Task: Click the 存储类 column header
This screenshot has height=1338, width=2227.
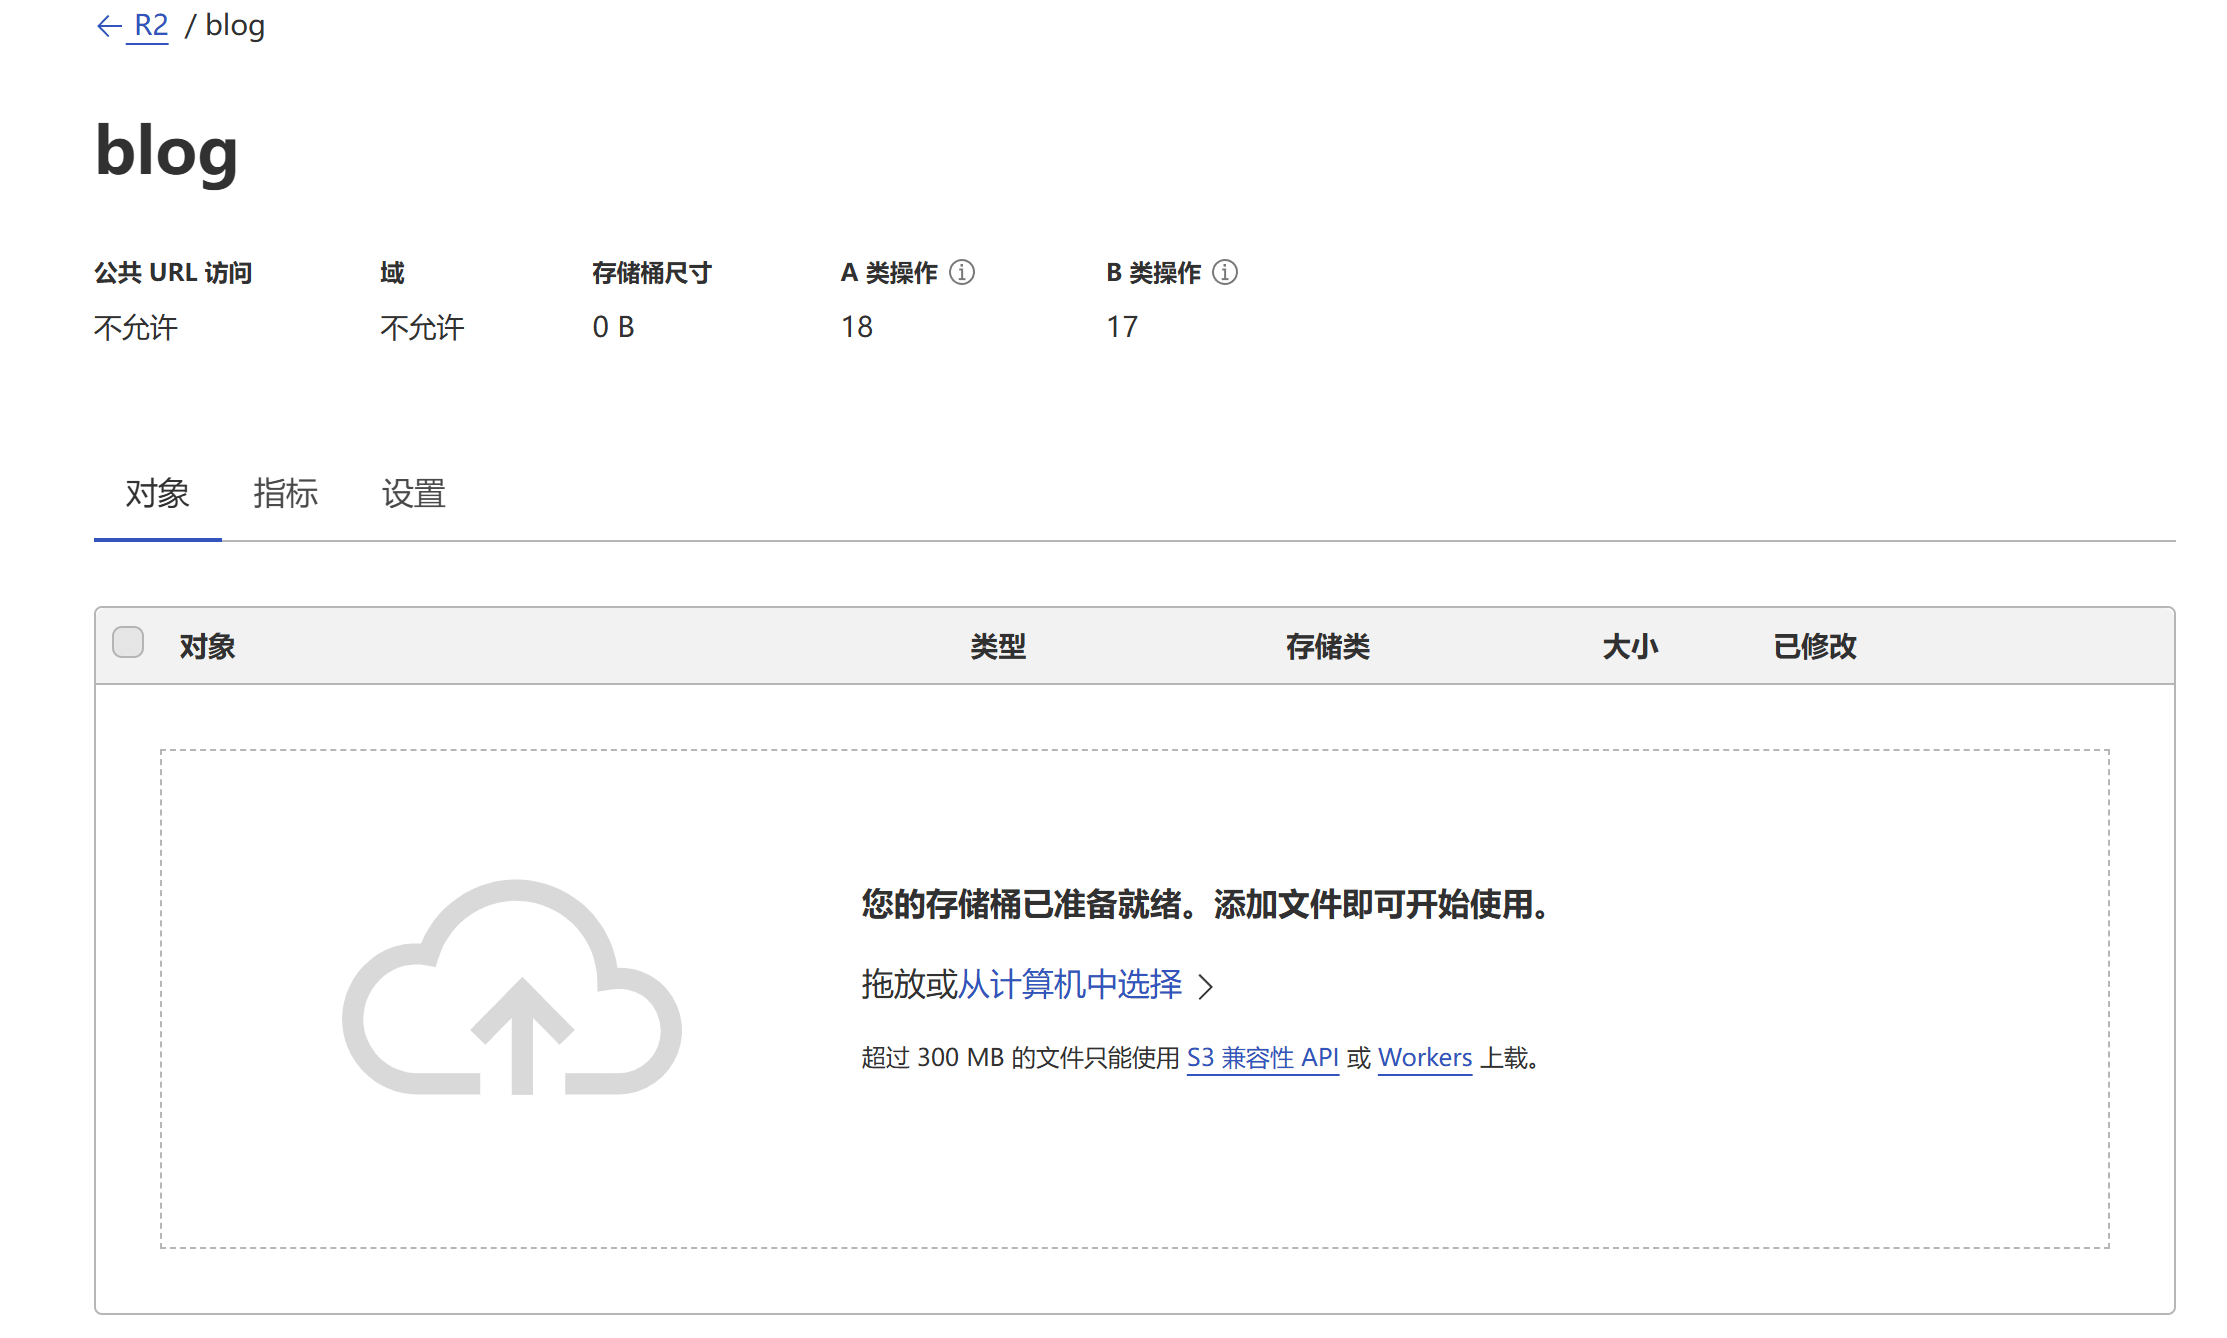Action: tap(1327, 646)
